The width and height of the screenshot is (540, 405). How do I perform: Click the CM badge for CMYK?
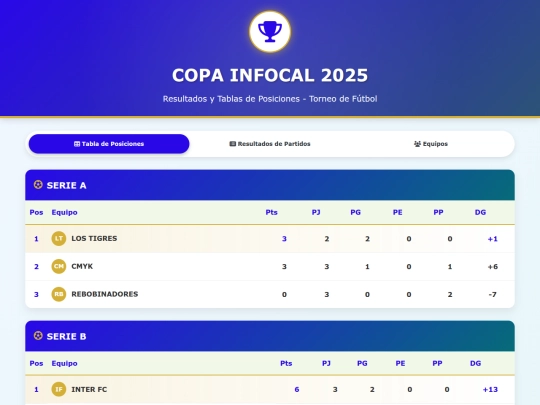[59, 266]
